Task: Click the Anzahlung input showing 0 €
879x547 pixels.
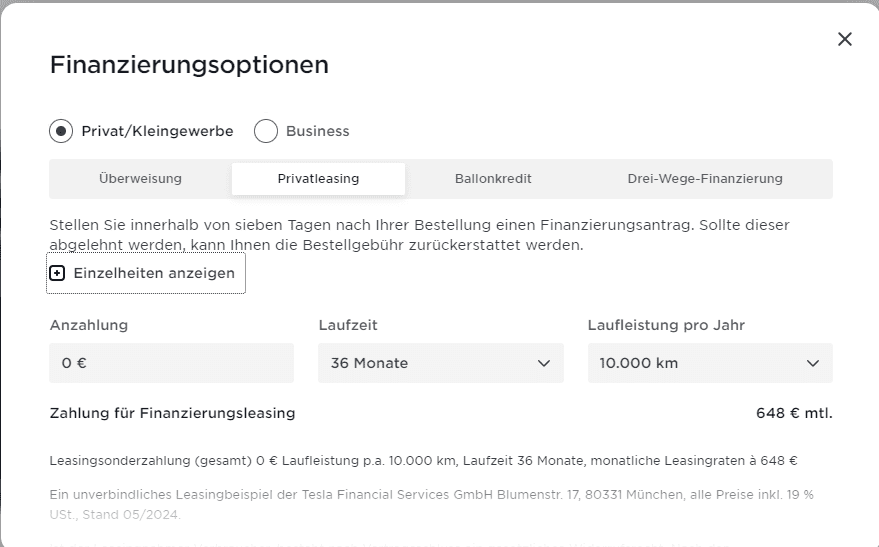Action: (171, 363)
